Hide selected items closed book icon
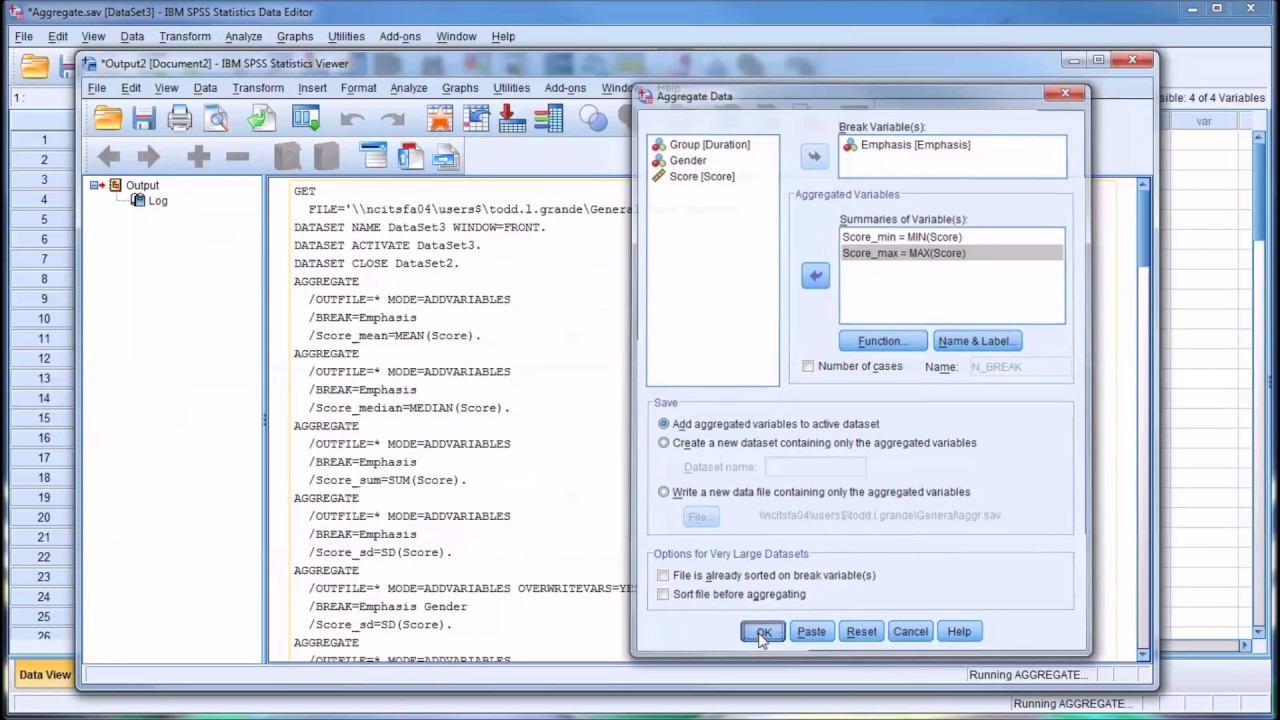 (x=327, y=156)
